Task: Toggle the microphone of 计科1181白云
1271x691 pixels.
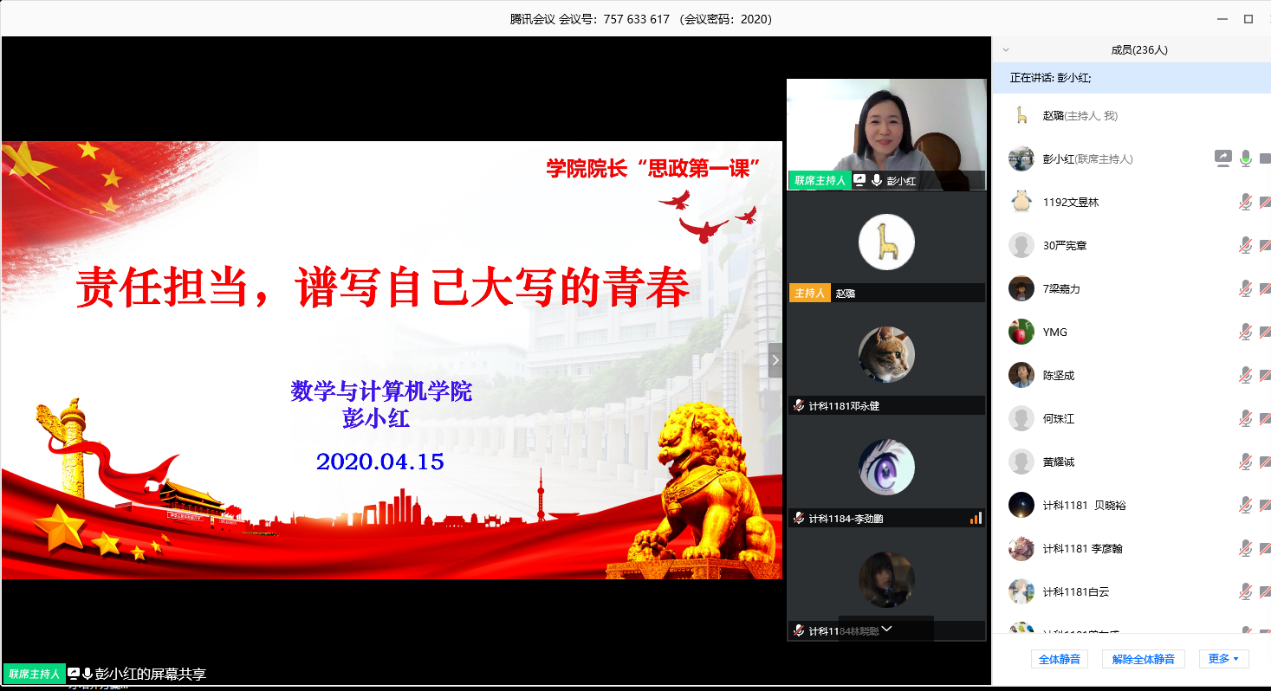Action: (1246, 591)
